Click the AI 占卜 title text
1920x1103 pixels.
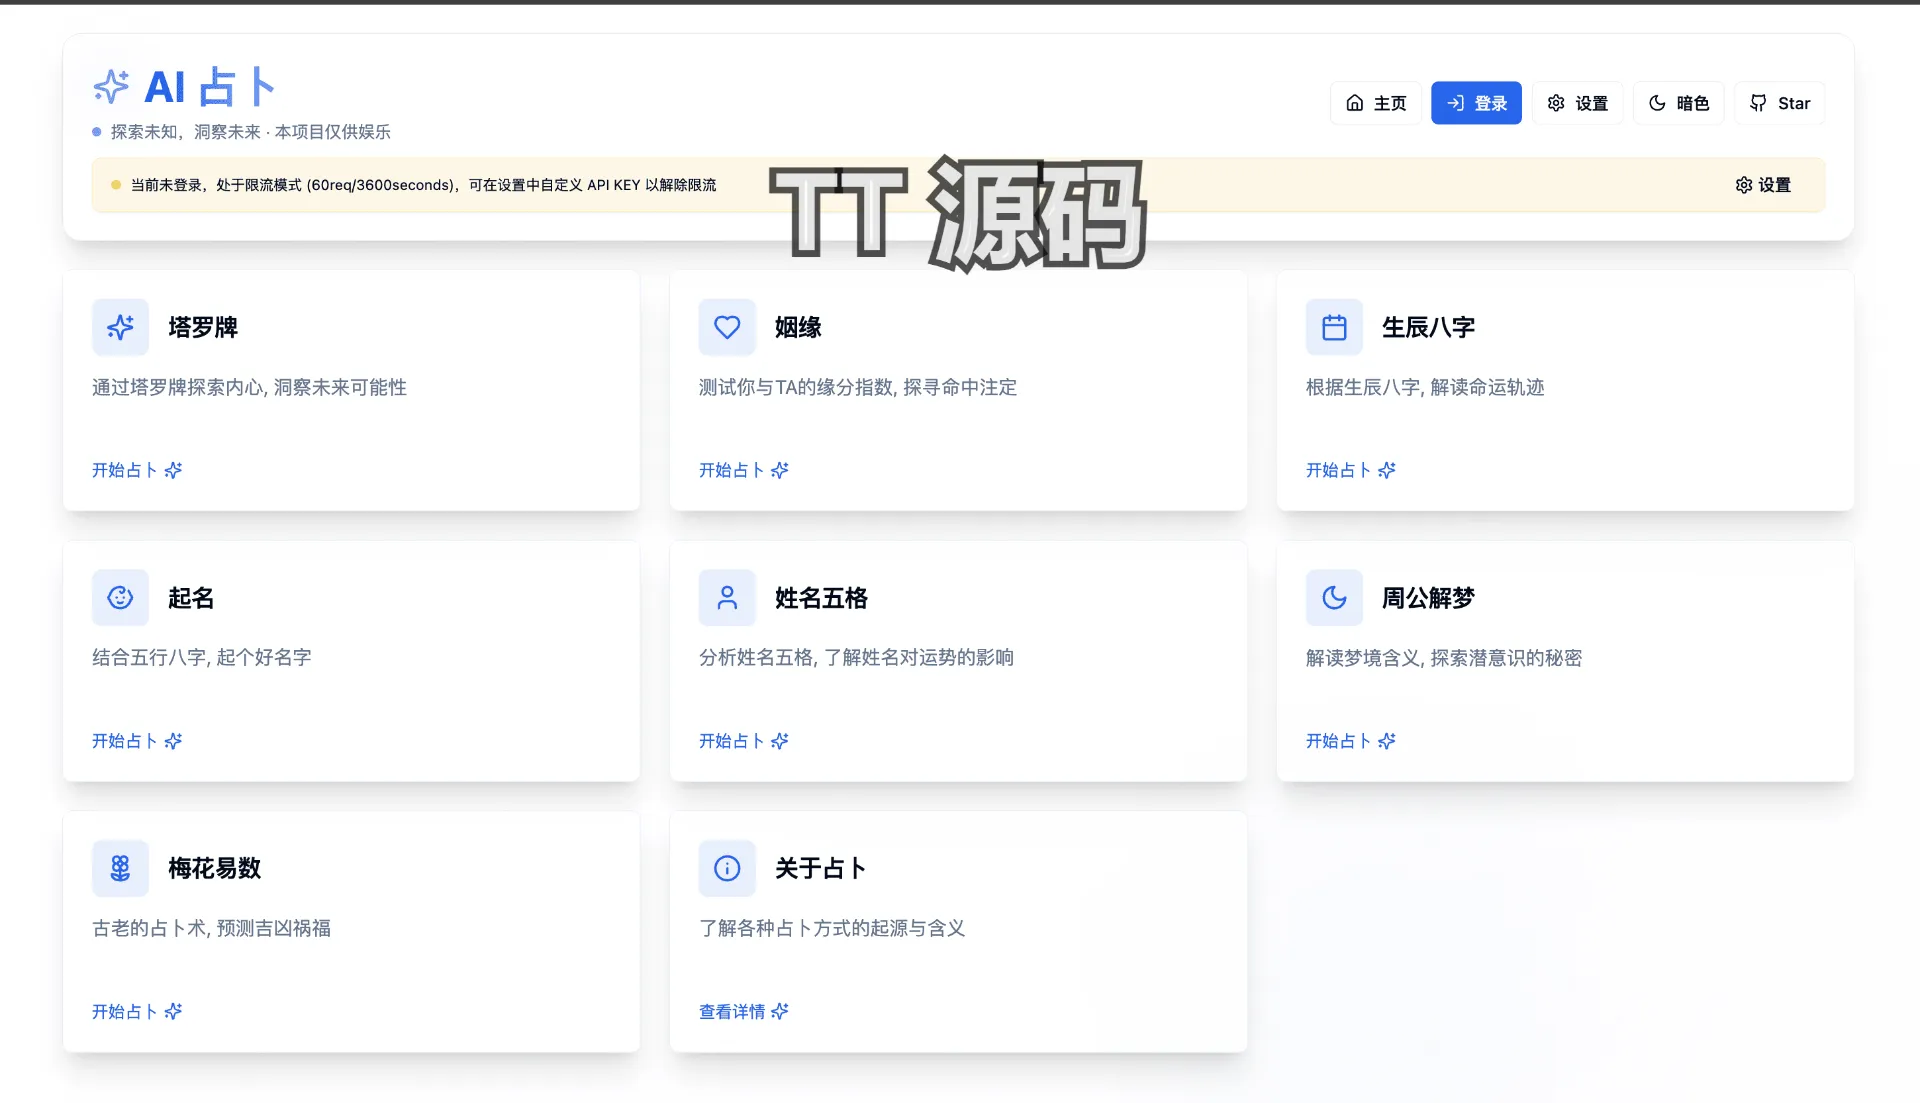coord(209,87)
